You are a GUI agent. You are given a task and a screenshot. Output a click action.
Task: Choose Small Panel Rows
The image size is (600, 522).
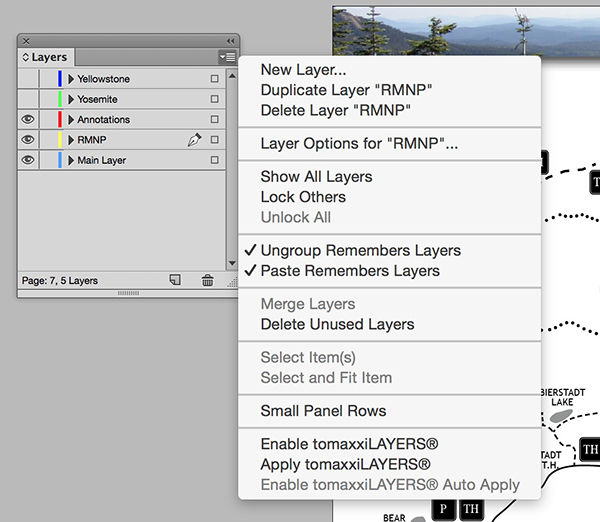coord(390,411)
